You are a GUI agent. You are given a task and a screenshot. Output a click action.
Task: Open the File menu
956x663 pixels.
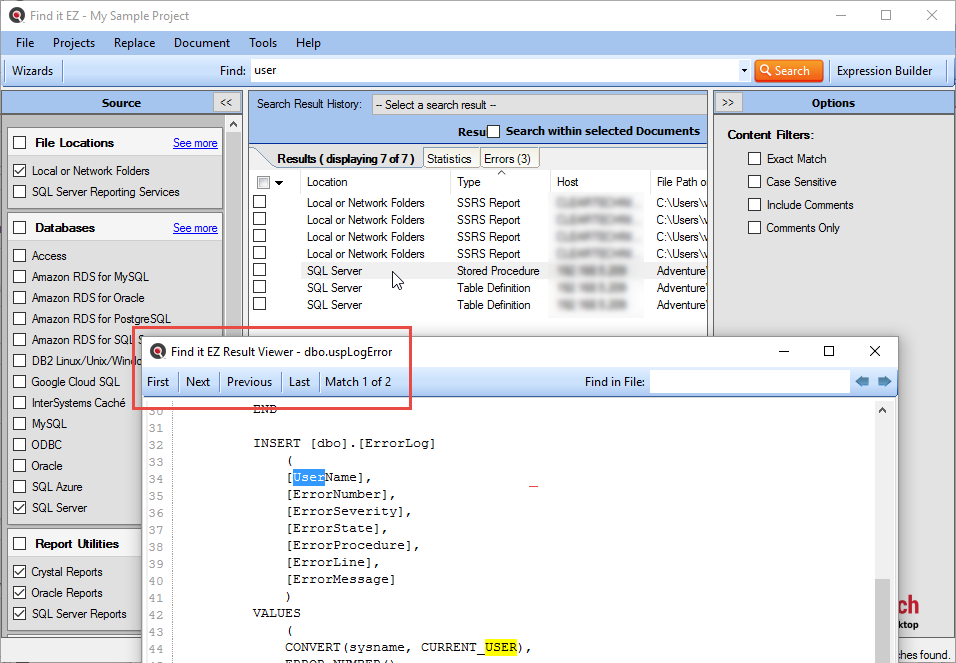point(25,43)
